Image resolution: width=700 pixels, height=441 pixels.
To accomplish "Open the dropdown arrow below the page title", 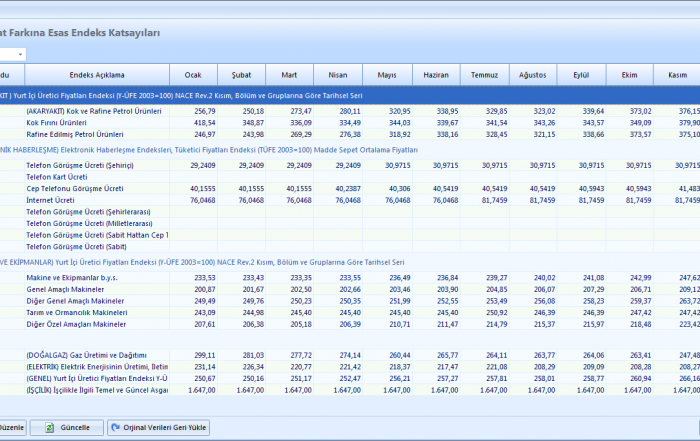I will 20,54.
